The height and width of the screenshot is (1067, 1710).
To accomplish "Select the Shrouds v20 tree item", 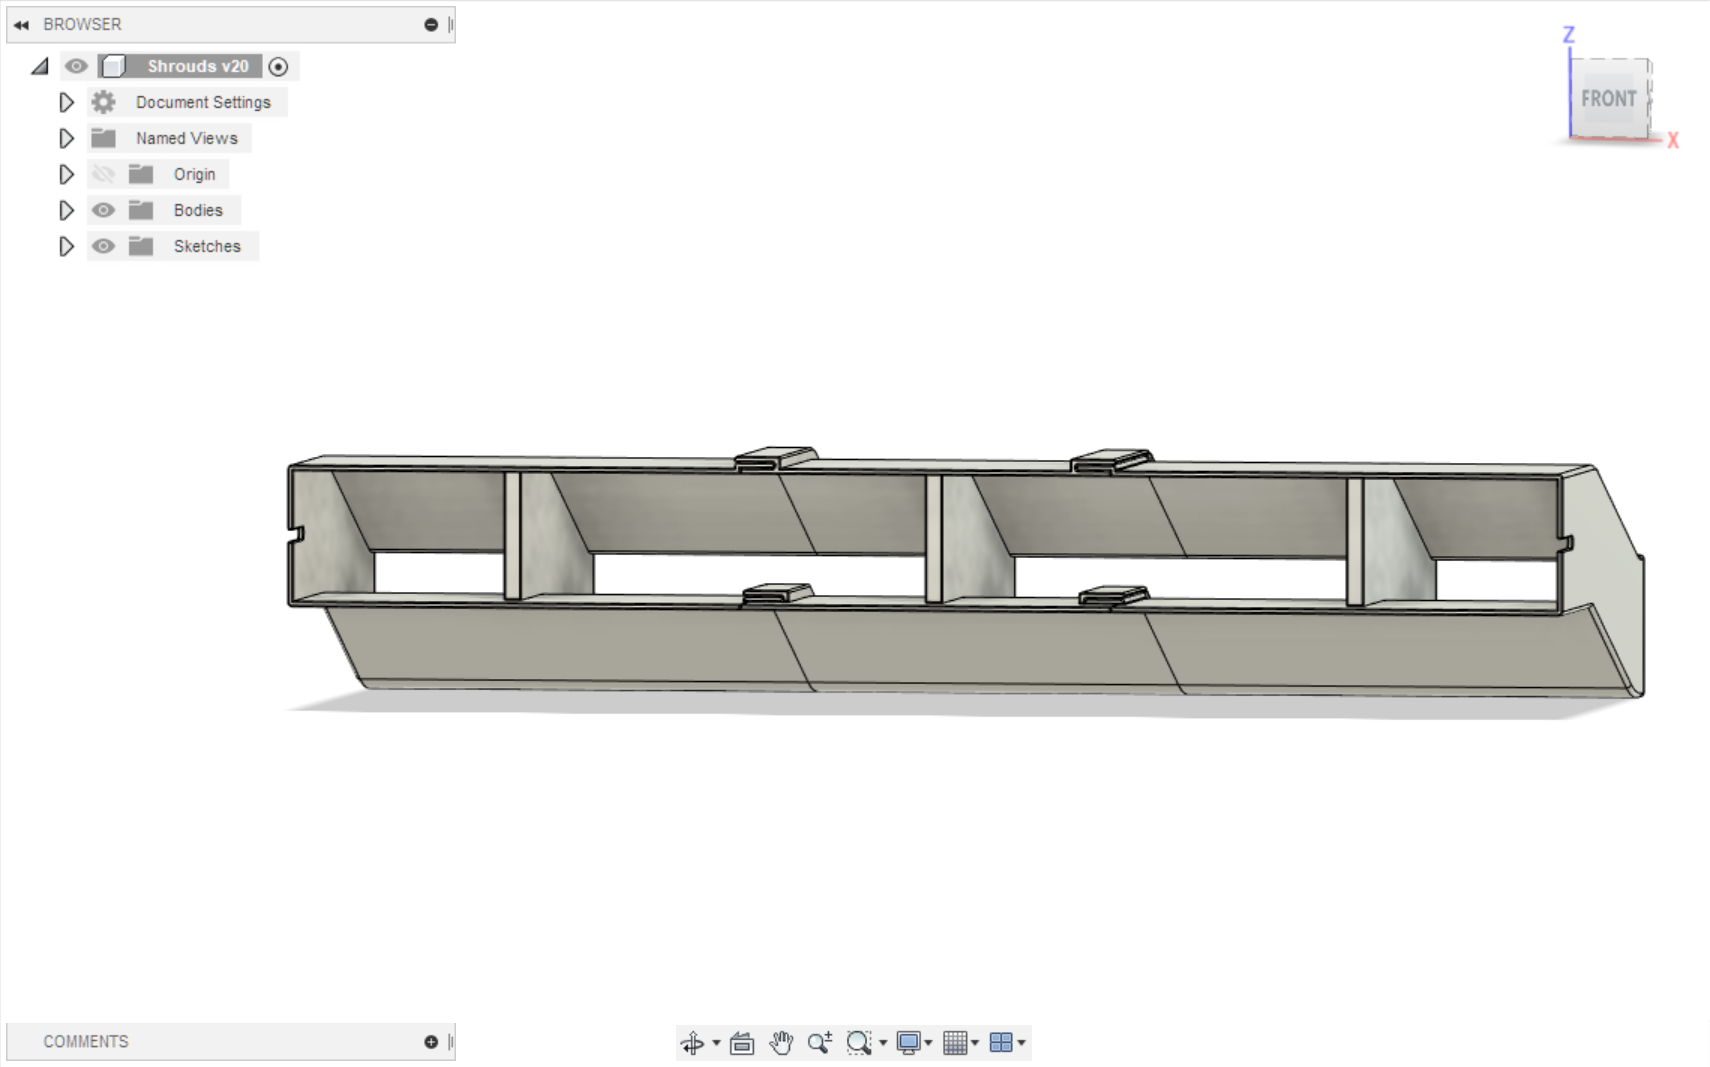I will [197, 66].
